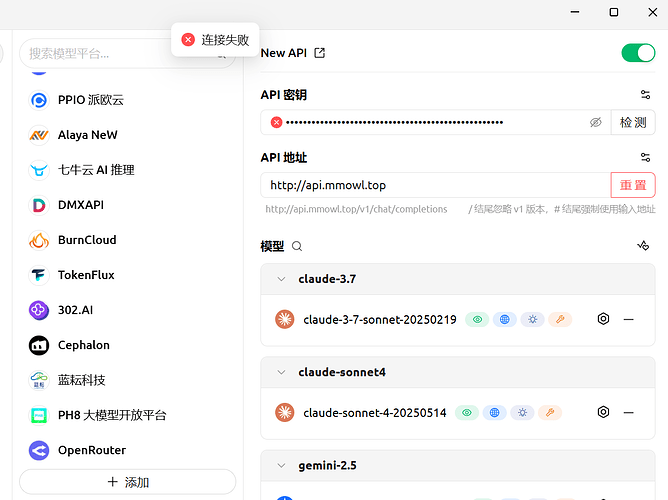Click reasoning tag of claude-sonnet-4-20250514
The height and width of the screenshot is (500, 668).
522,413
